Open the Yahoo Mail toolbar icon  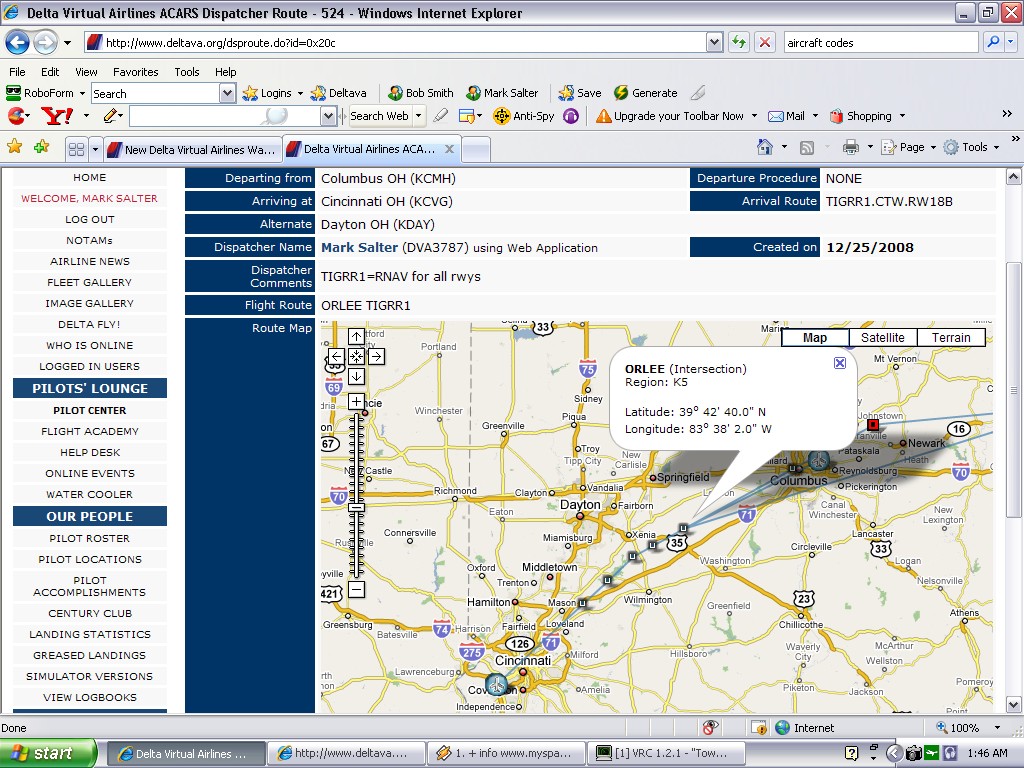click(x=776, y=116)
